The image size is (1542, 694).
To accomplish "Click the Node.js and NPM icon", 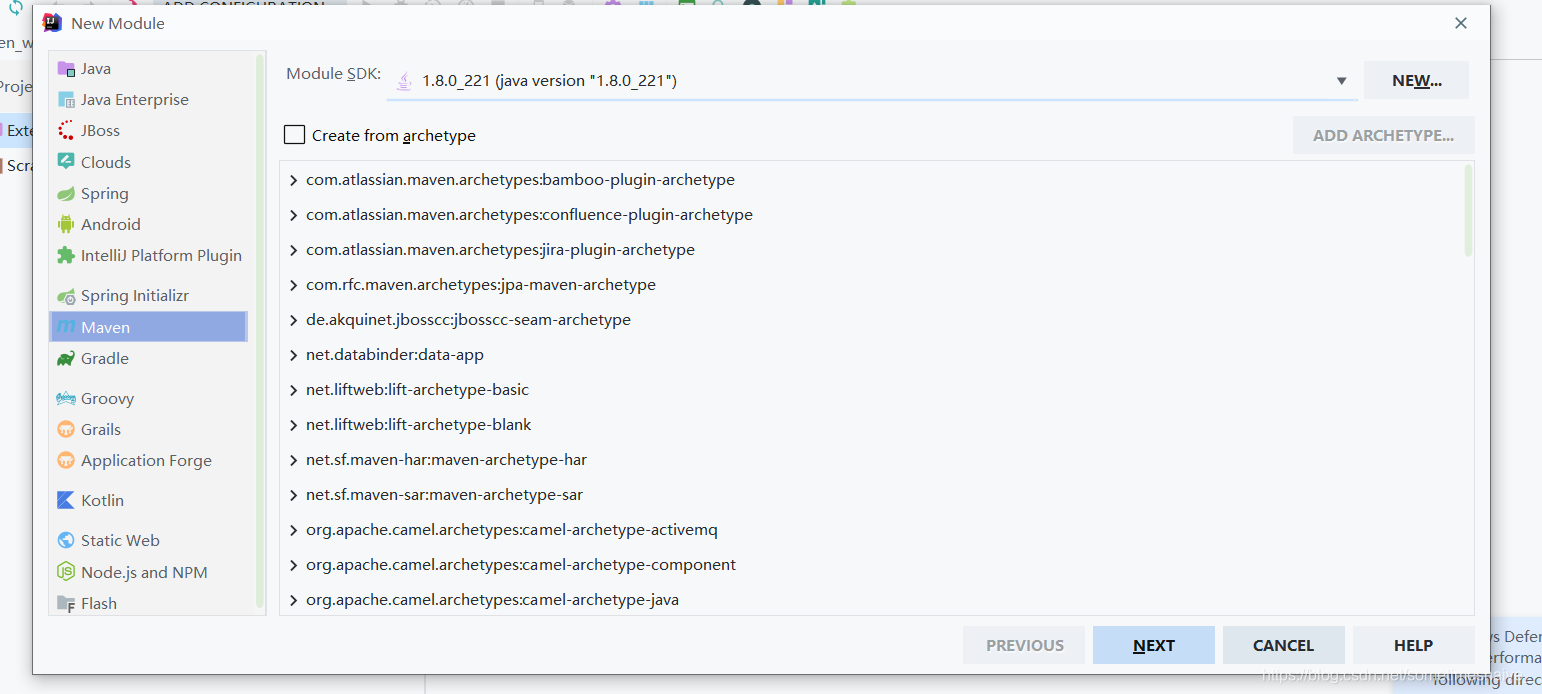I will (x=66, y=573).
